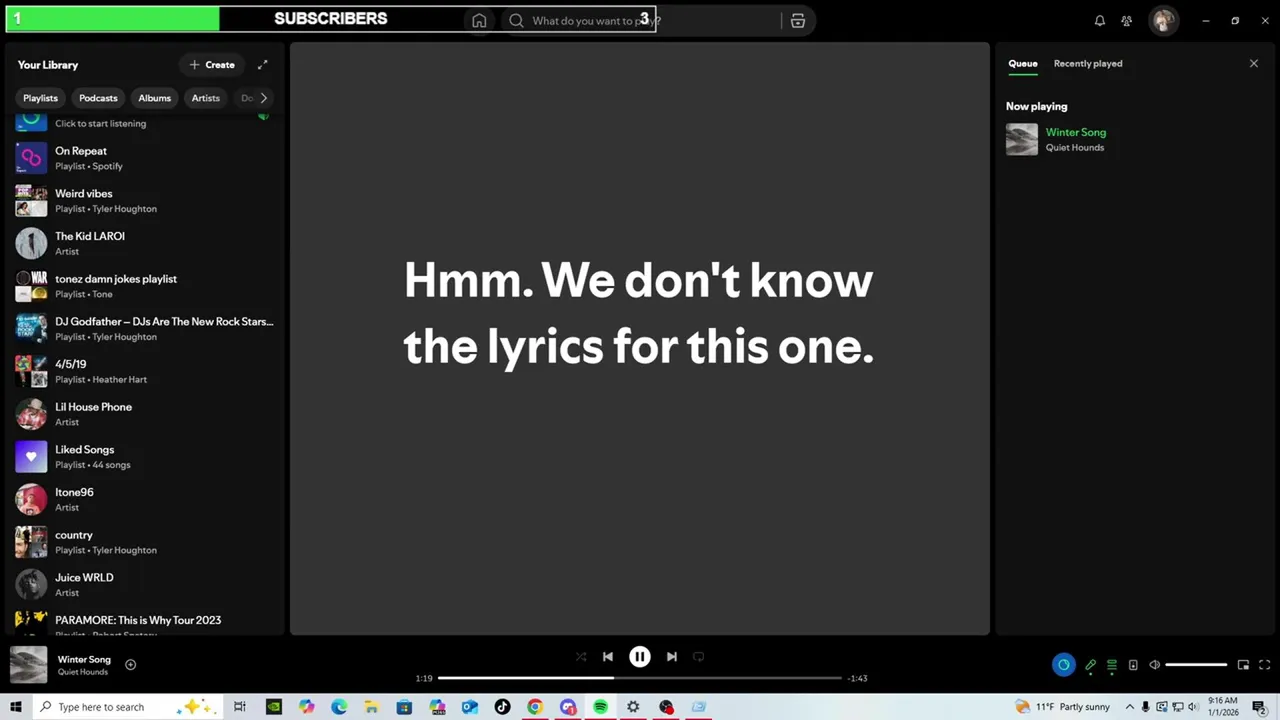1280x720 pixels.
Task: Open tonez damn jokes playlist
Action: [x=145, y=286]
